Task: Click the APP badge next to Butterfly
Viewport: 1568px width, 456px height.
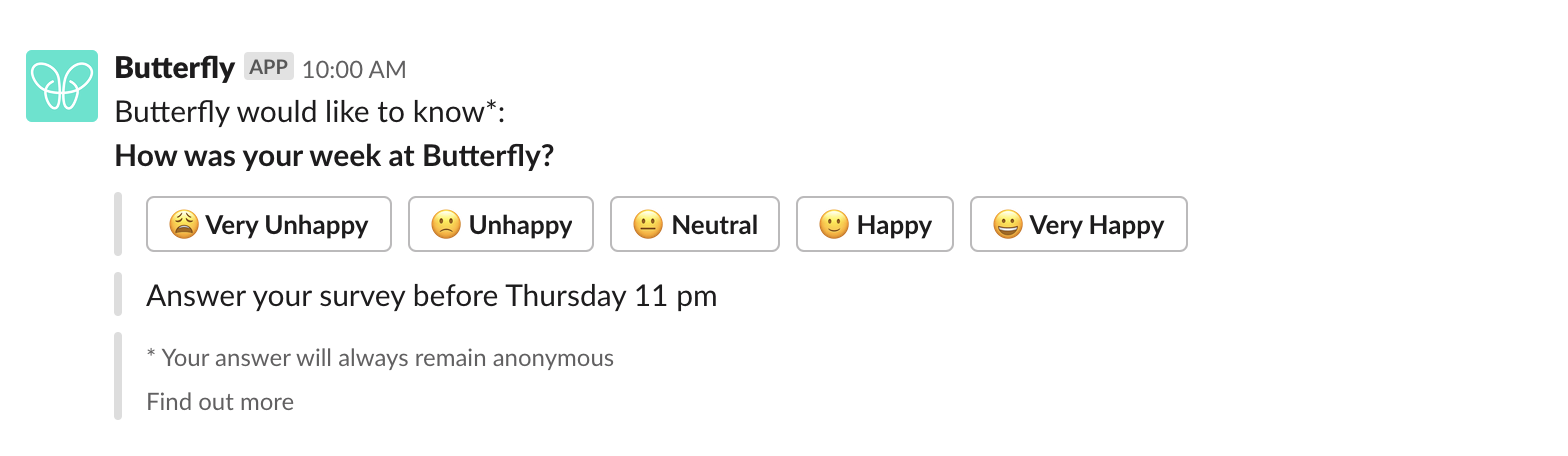Action: tap(269, 68)
